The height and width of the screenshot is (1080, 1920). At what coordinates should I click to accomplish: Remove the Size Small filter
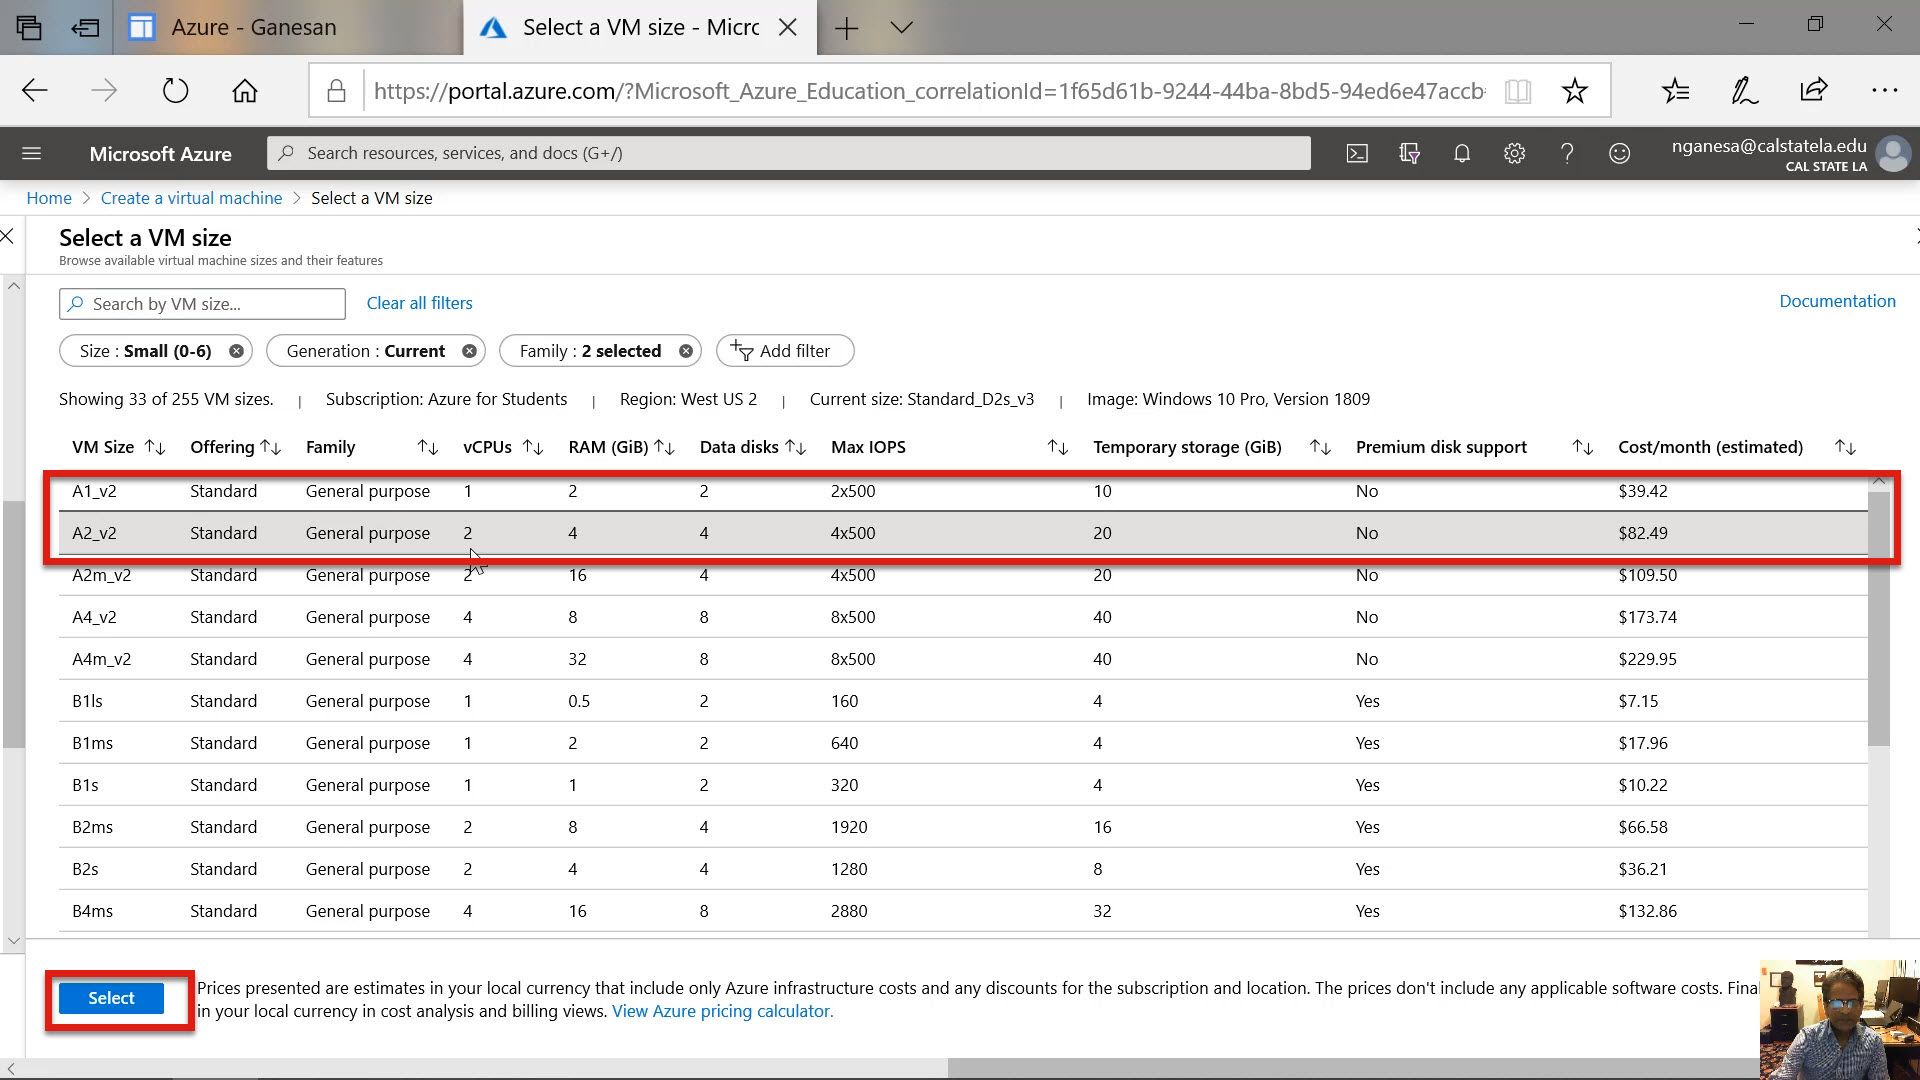(236, 351)
